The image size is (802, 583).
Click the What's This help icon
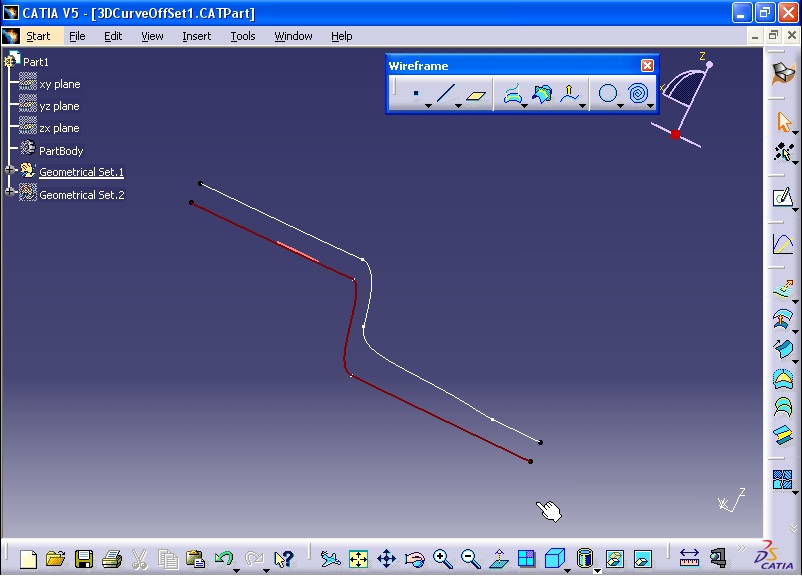point(283,559)
